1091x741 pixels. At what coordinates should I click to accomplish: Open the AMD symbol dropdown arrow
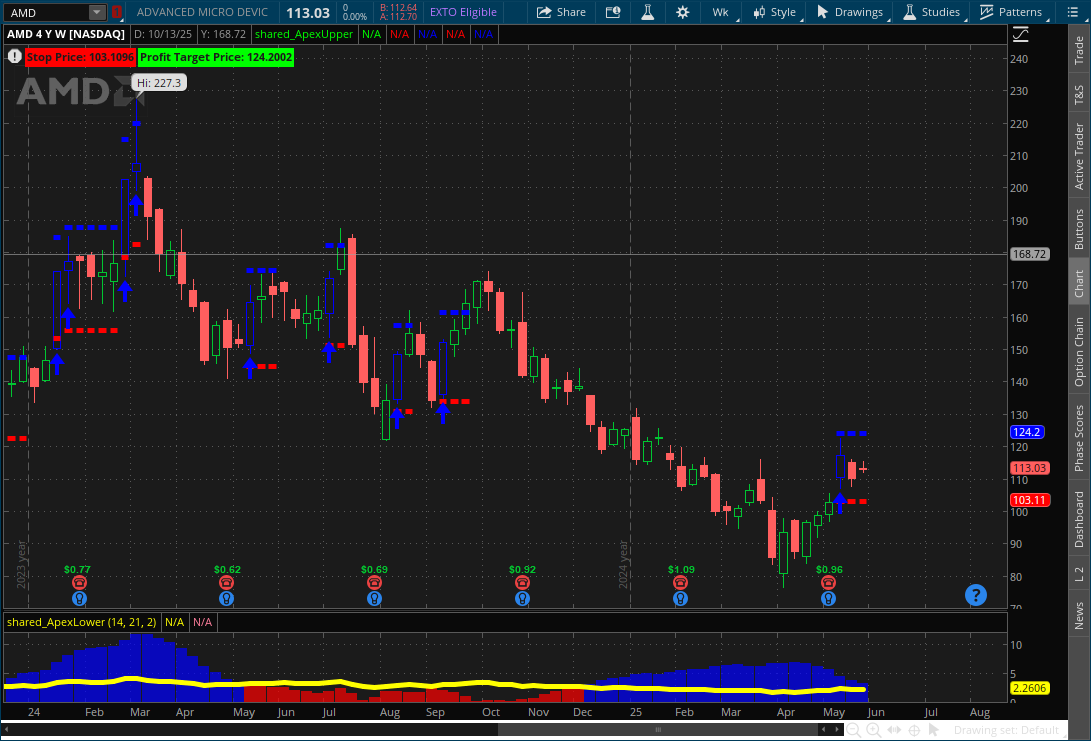coord(97,12)
